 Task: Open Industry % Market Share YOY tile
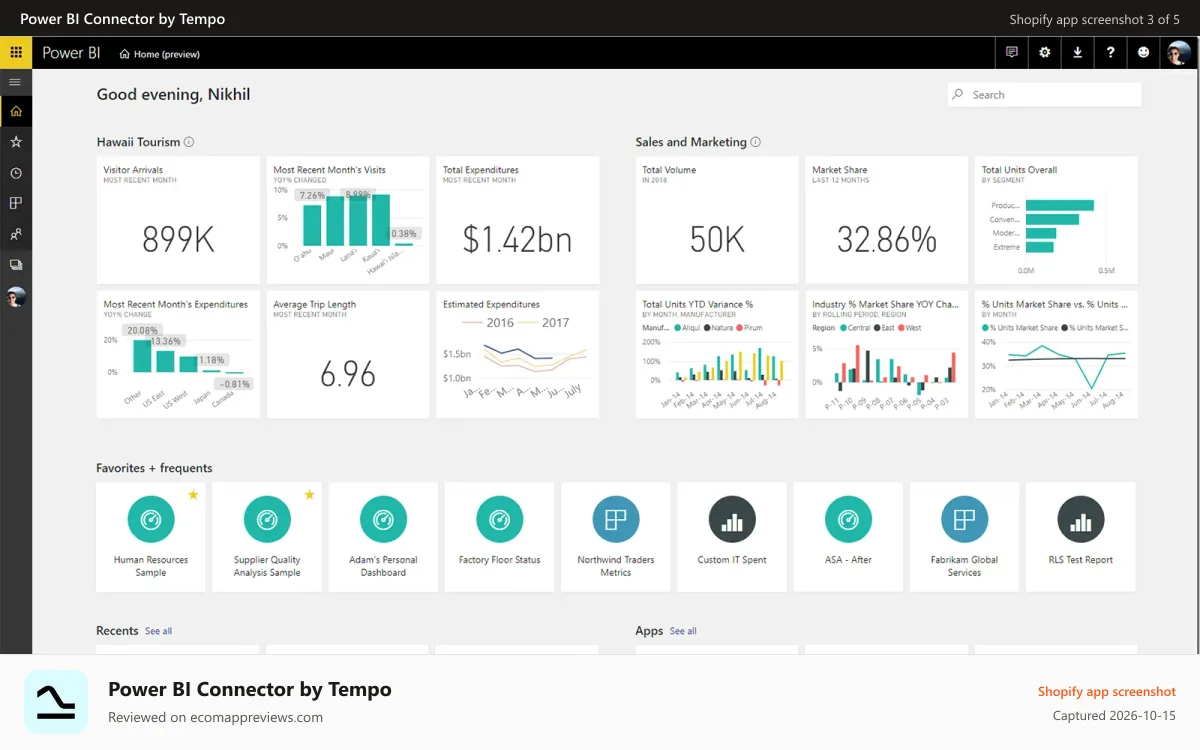[x=887, y=354]
